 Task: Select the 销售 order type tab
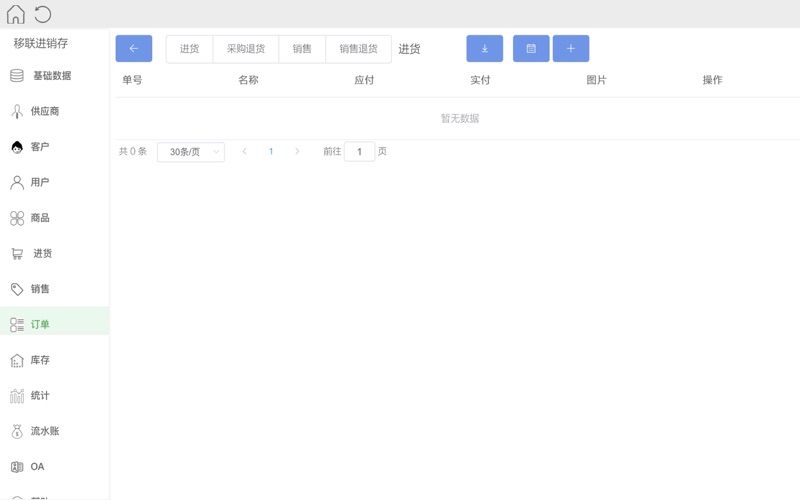(x=302, y=49)
